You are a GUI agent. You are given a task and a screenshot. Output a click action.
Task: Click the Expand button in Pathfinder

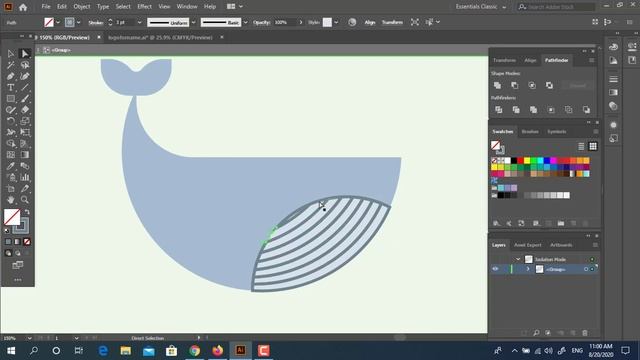578,85
